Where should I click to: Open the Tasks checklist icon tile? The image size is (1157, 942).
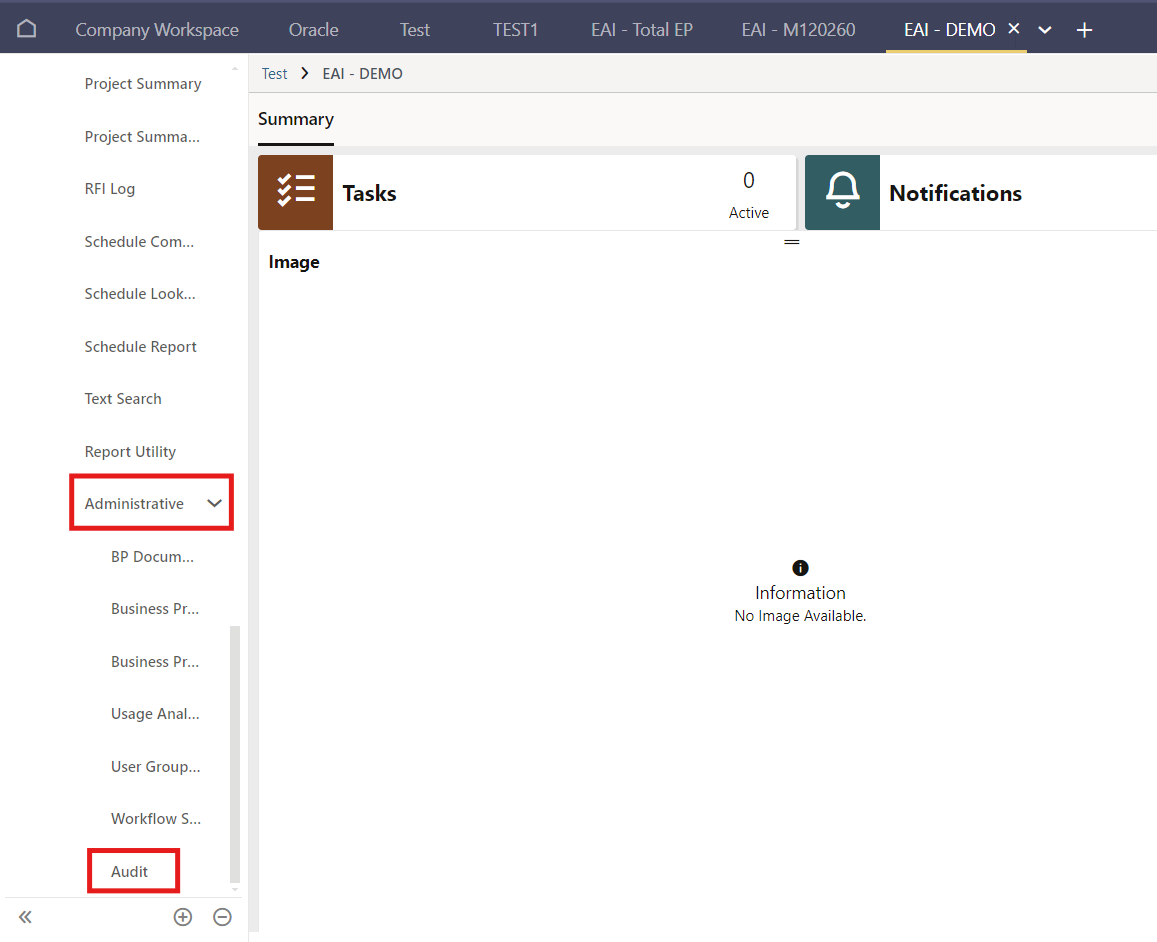(295, 192)
